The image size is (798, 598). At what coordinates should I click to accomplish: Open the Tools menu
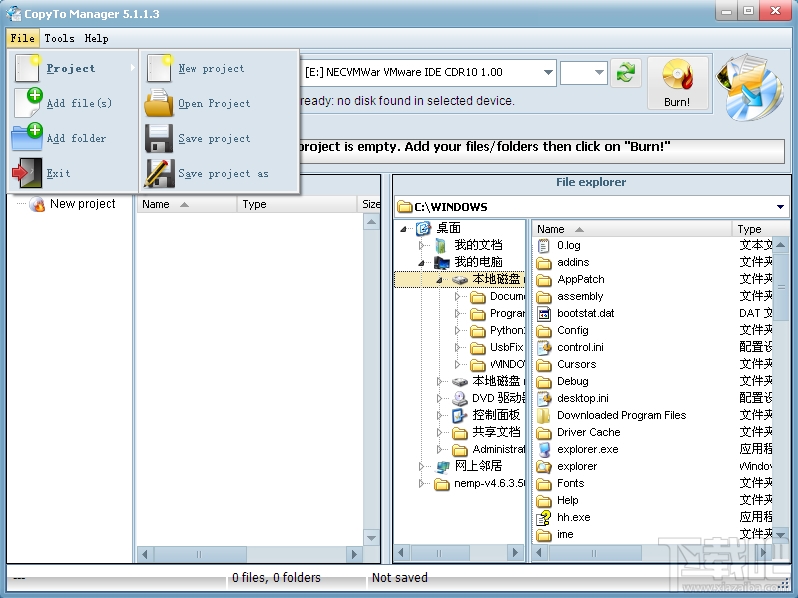click(x=59, y=38)
